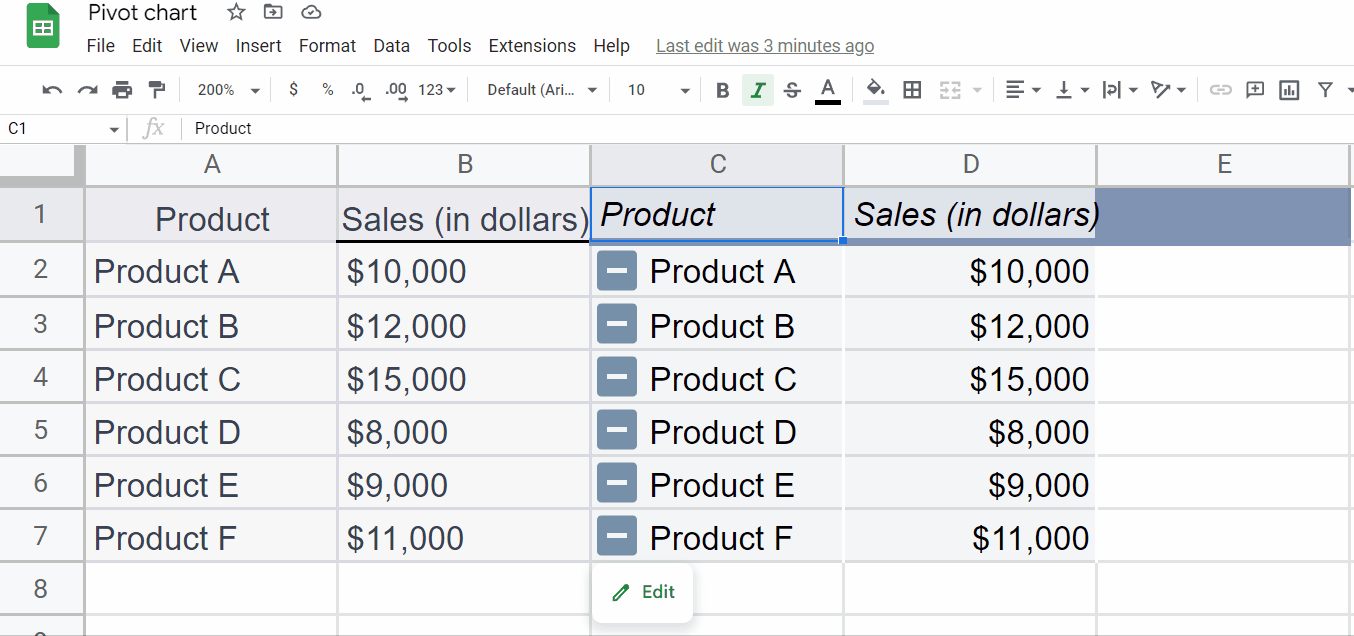The image size is (1354, 636).
Task: Click the formula bar containing Product
Action: (x=768, y=129)
